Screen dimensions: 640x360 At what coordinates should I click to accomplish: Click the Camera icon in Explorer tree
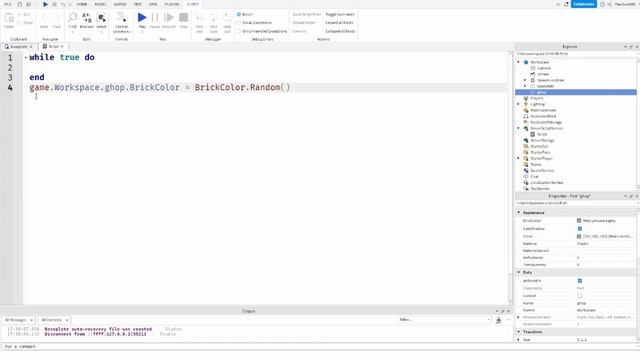[533, 68]
